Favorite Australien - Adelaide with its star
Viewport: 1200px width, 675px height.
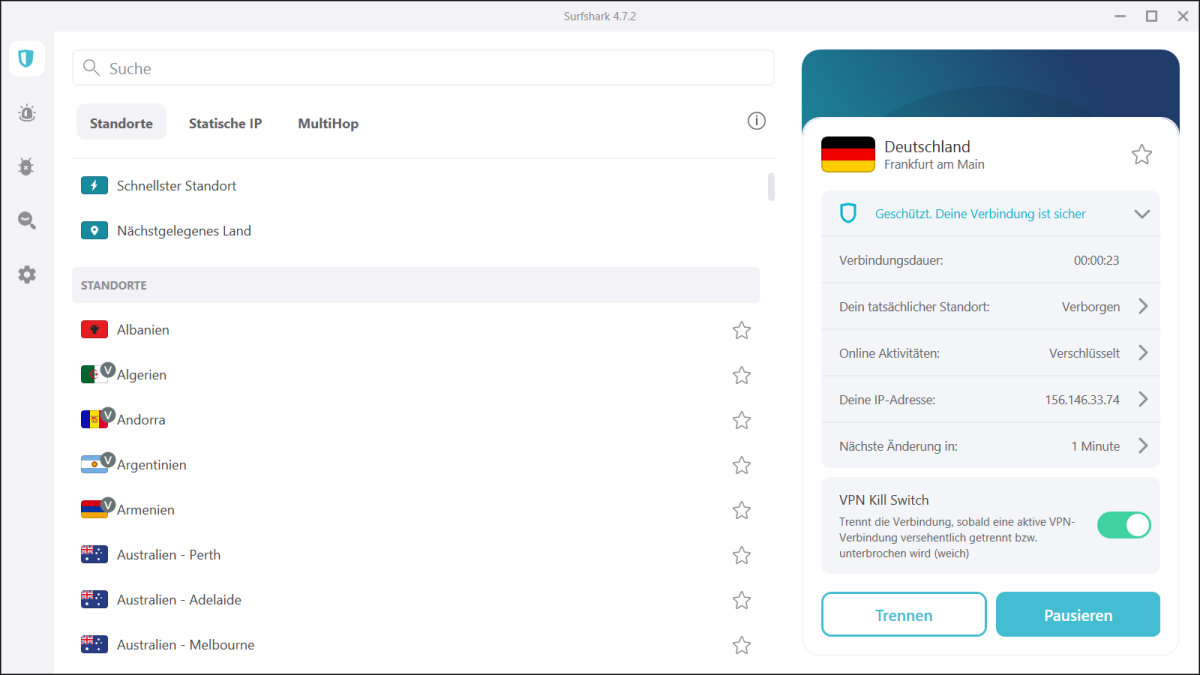(x=741, y=600)
